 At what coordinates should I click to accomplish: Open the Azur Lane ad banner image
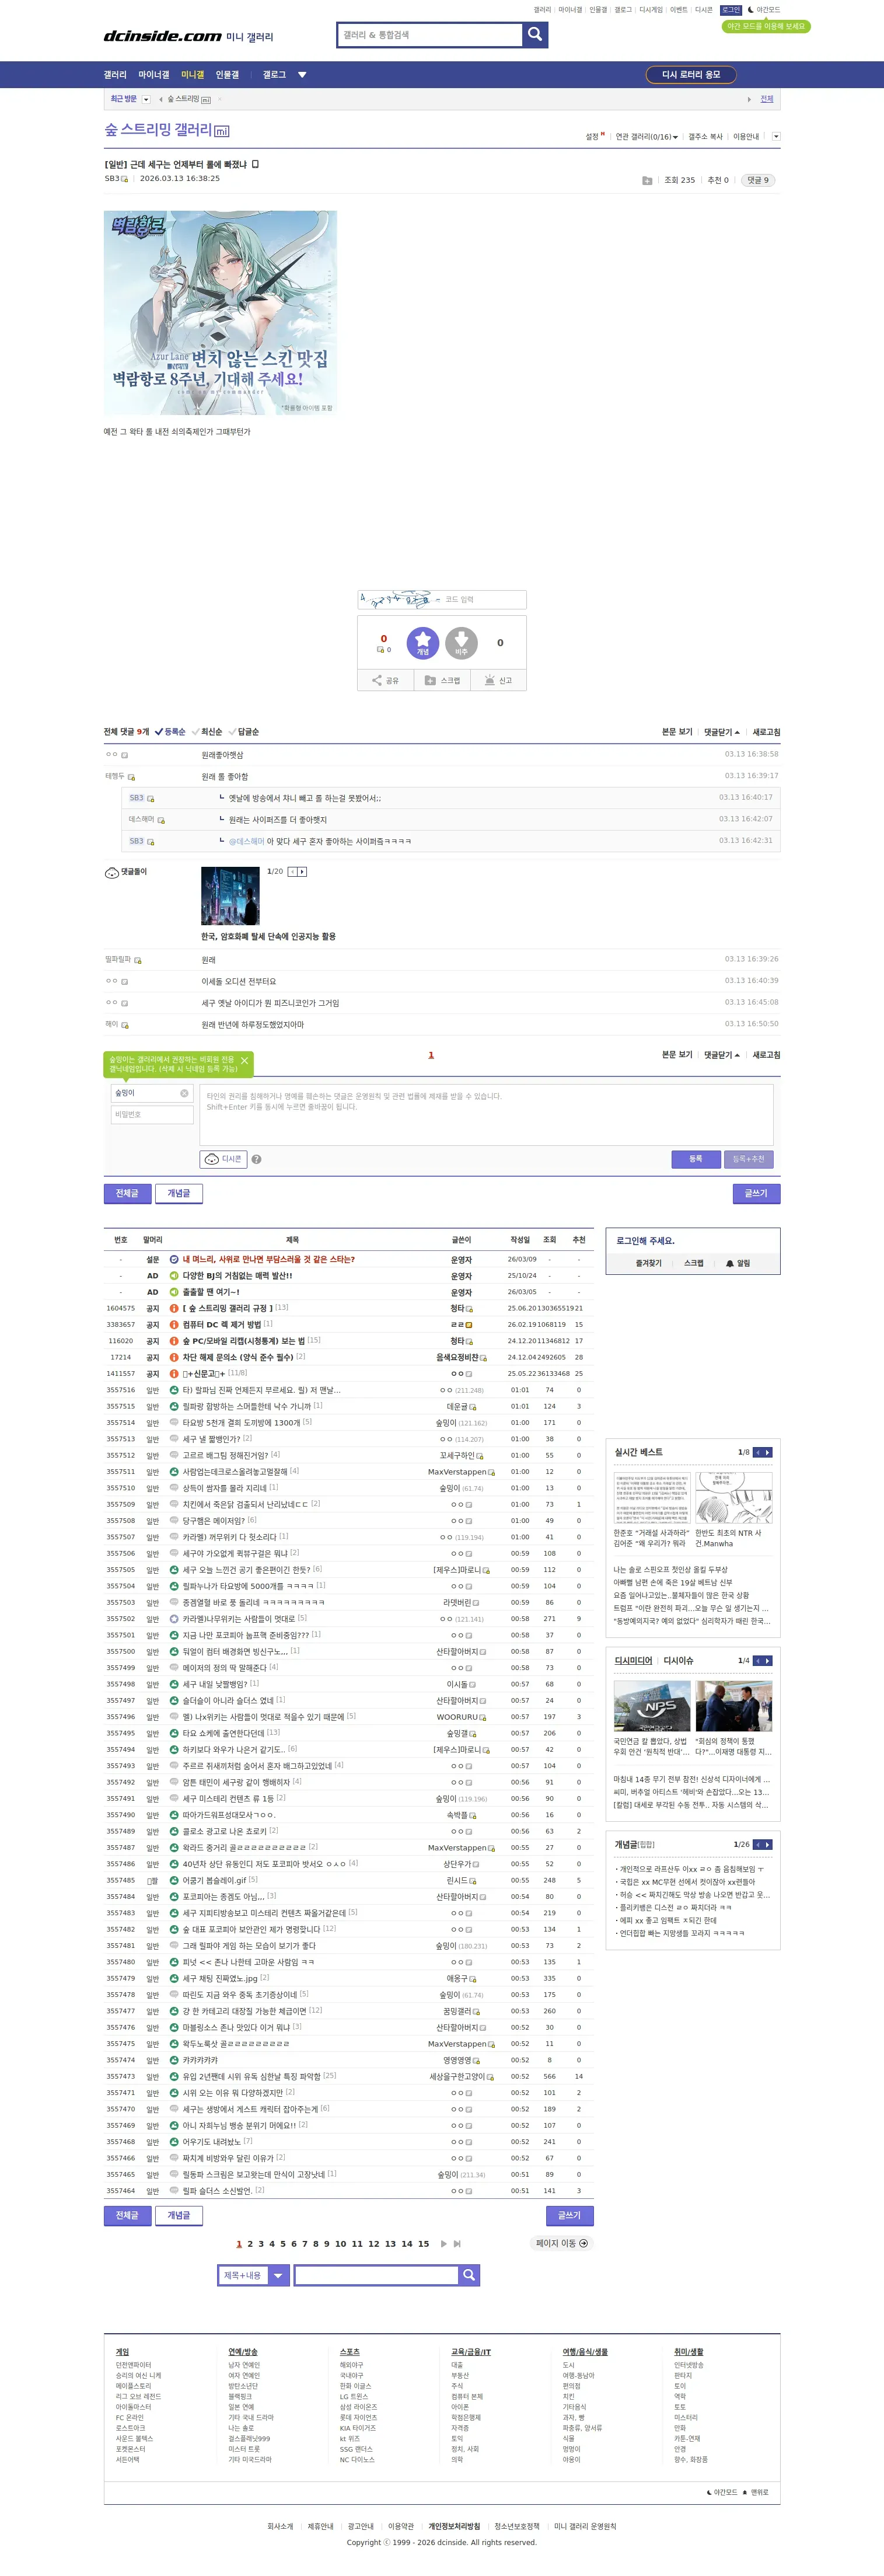tap(220, 312)
